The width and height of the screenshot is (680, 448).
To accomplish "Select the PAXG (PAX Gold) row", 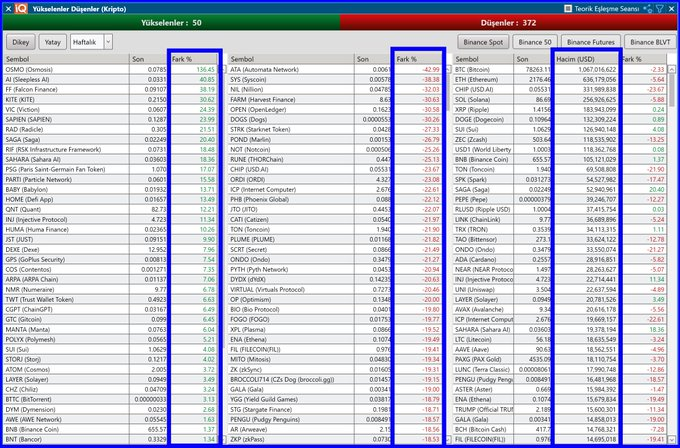I will (x=560, y=359).
